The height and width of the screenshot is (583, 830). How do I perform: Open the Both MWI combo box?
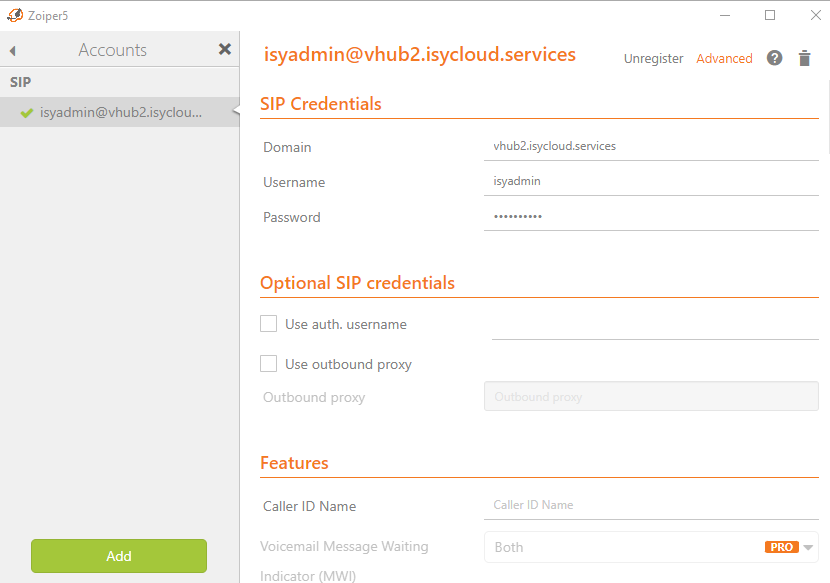click(651, 547)
